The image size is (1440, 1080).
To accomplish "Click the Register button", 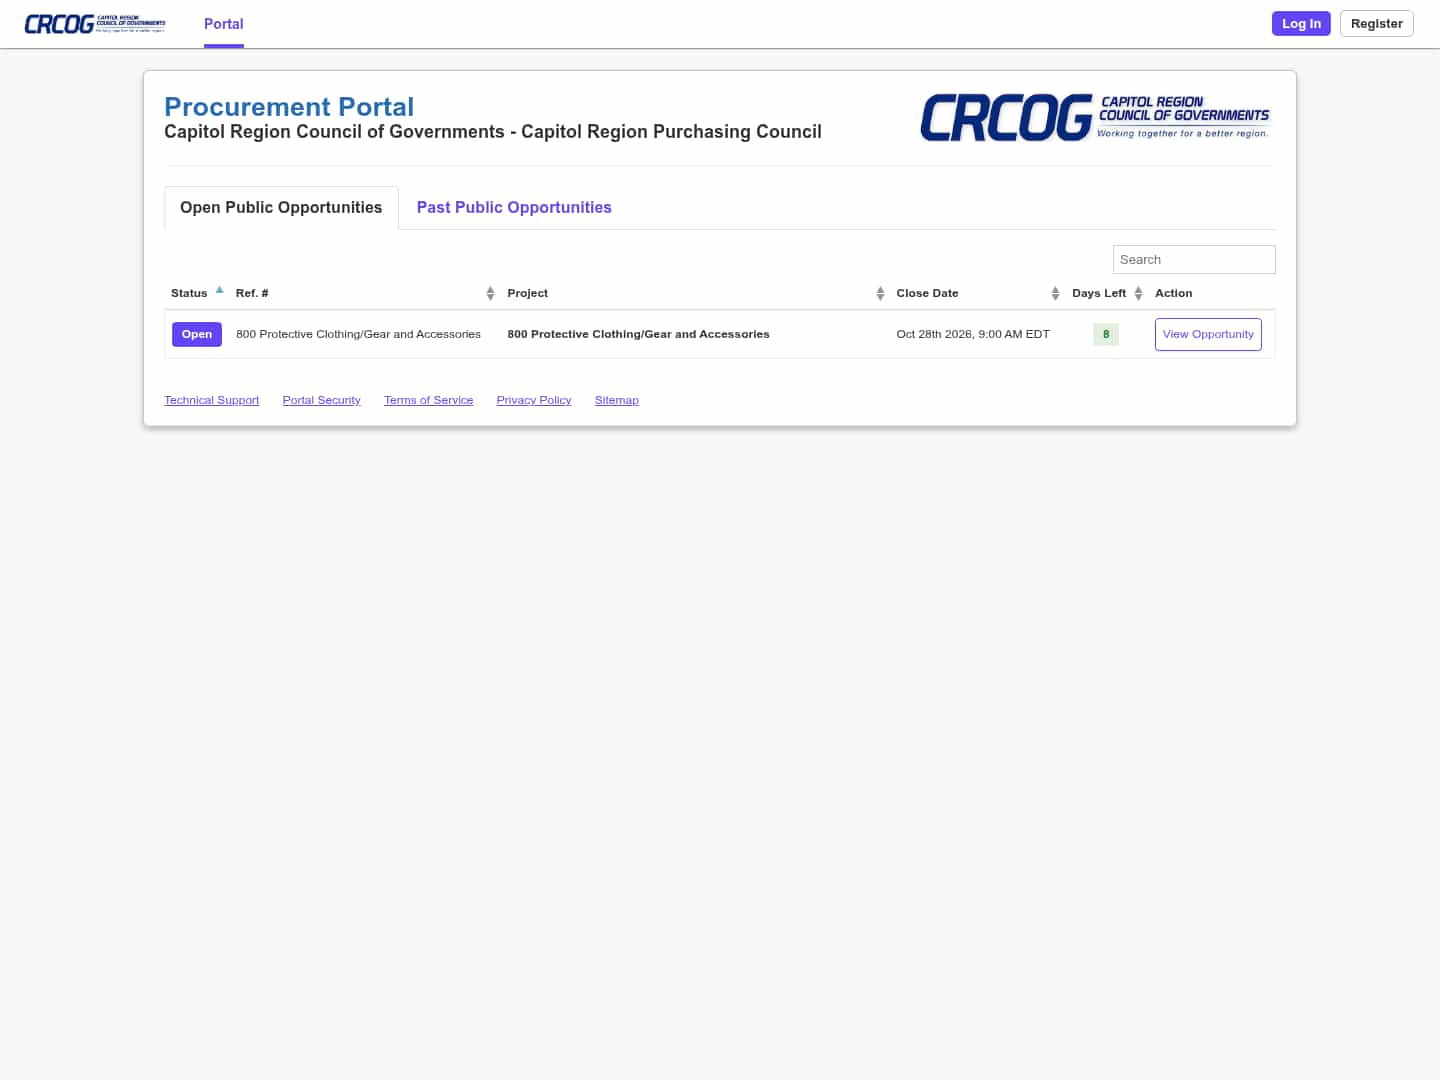I will [1376, 24].
